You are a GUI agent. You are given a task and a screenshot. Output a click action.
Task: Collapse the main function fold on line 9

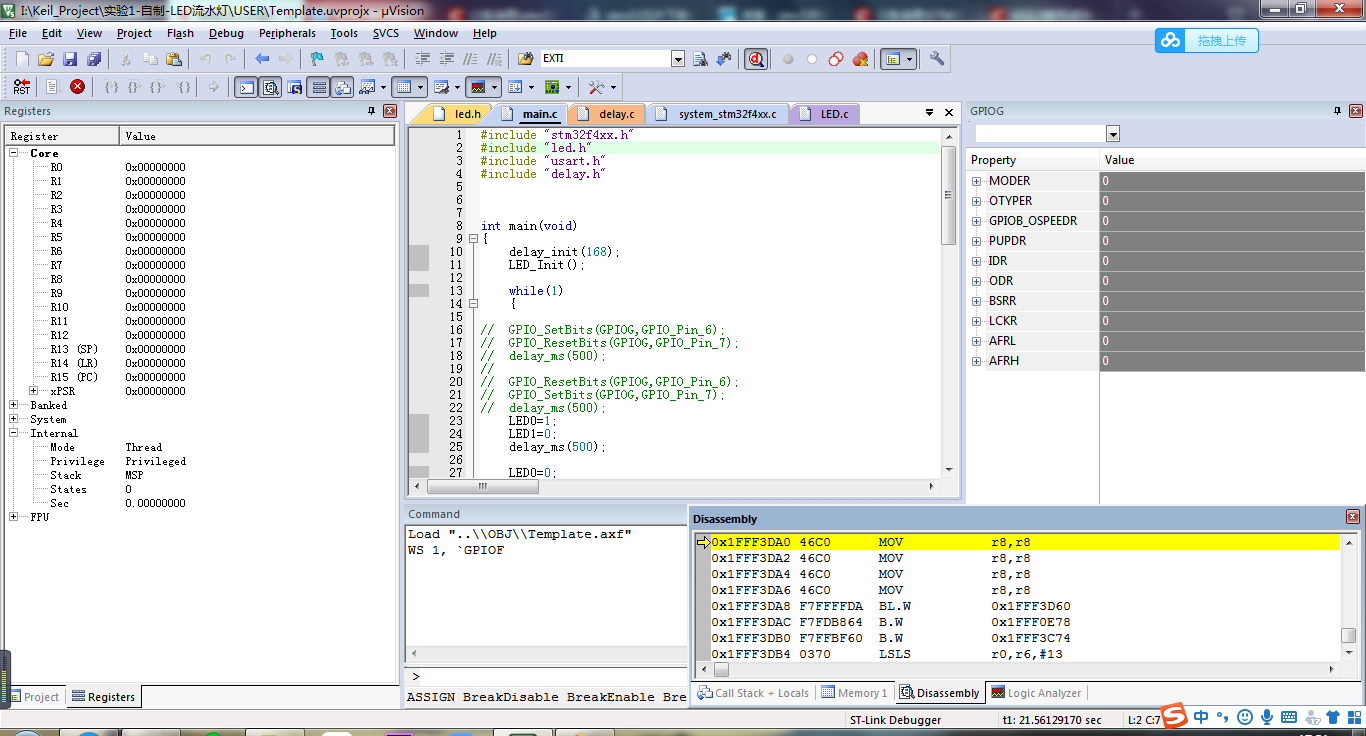click(473, 239)
